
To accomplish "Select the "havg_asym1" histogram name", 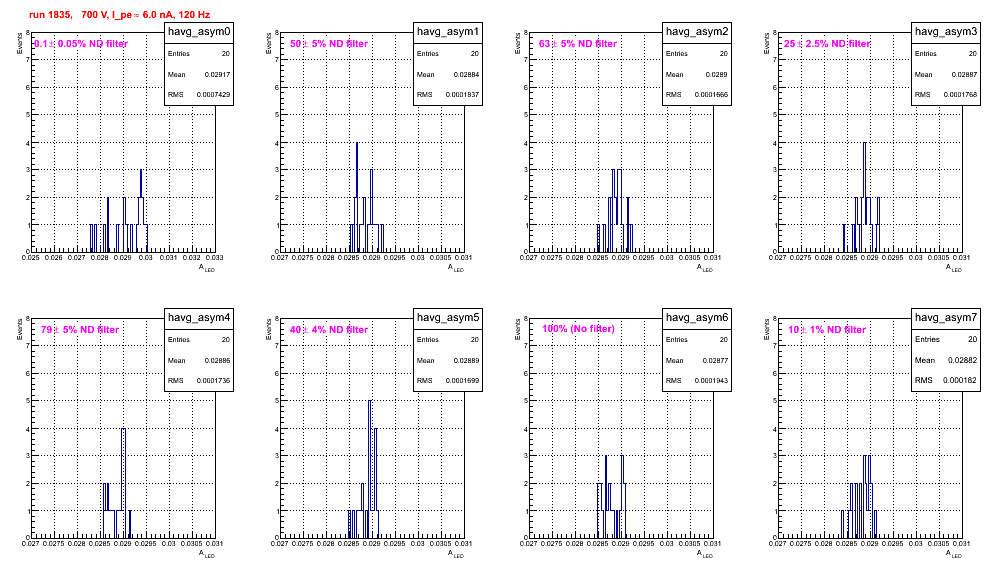I will pos(448,32).
